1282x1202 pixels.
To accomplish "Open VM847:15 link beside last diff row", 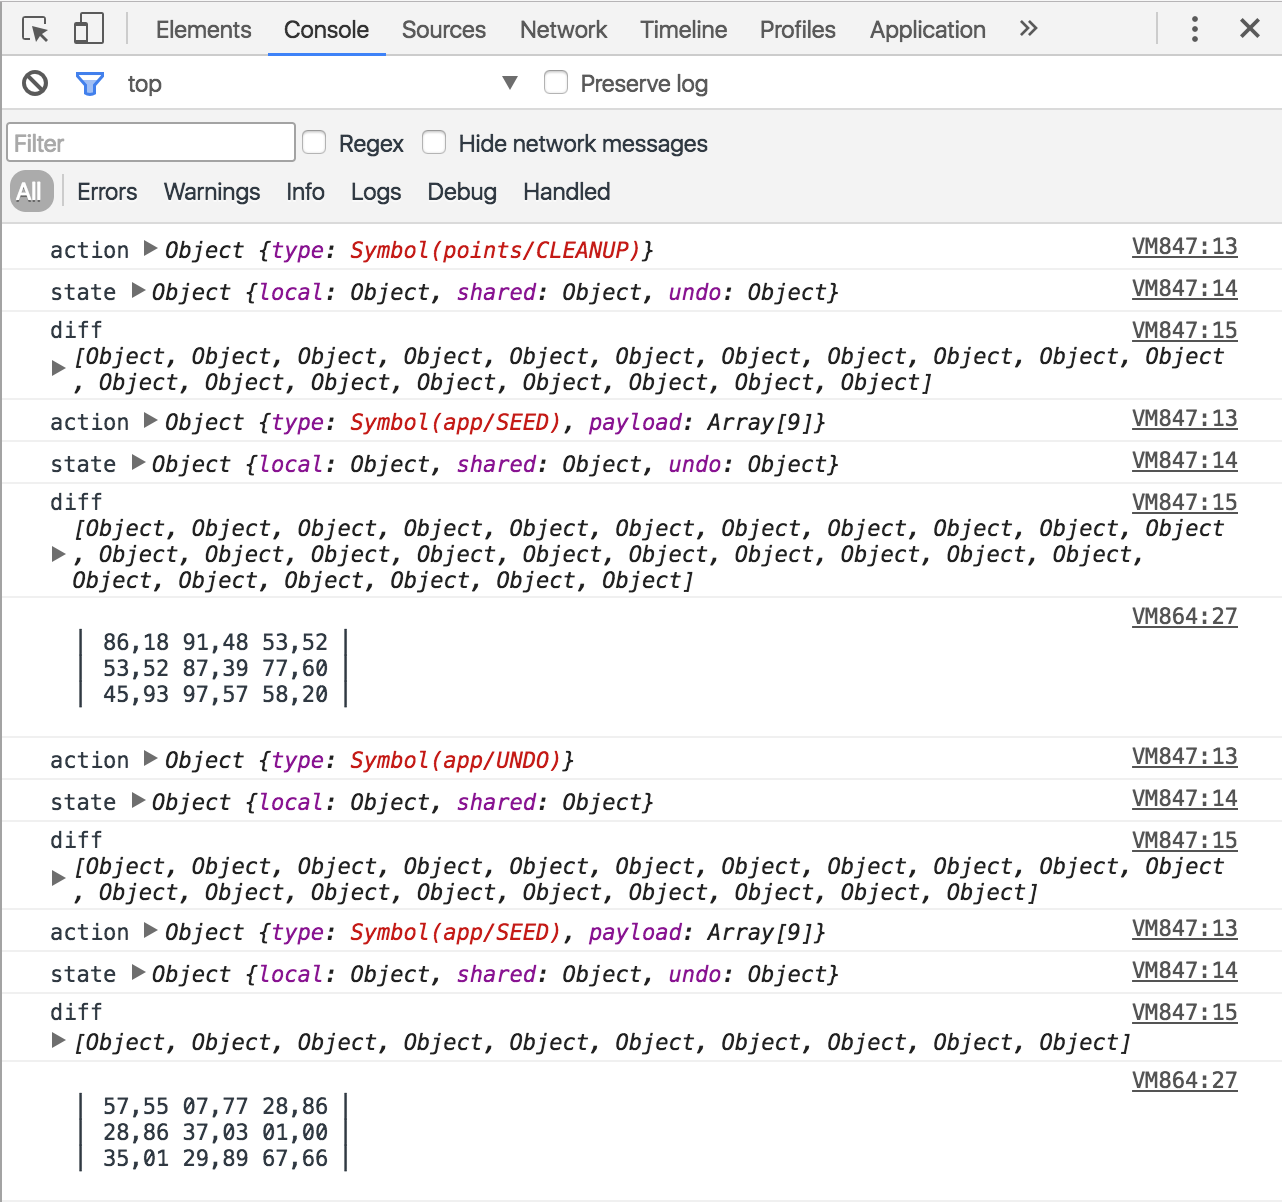I will coord(1184,1012).
